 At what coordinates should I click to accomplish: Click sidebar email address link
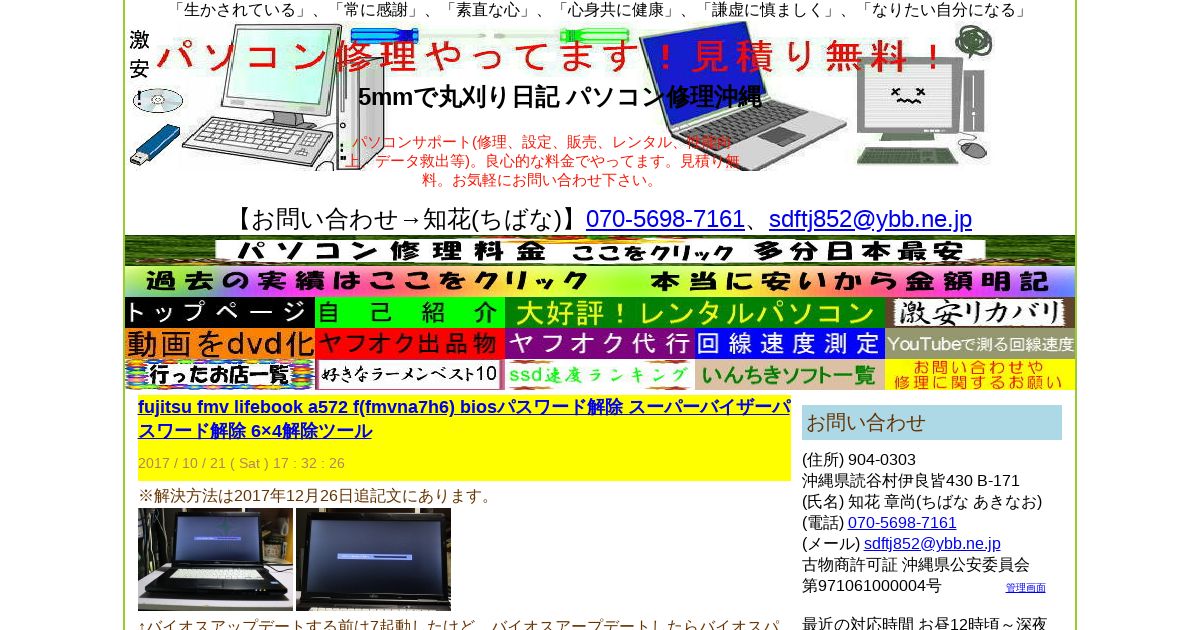point(932,544)
